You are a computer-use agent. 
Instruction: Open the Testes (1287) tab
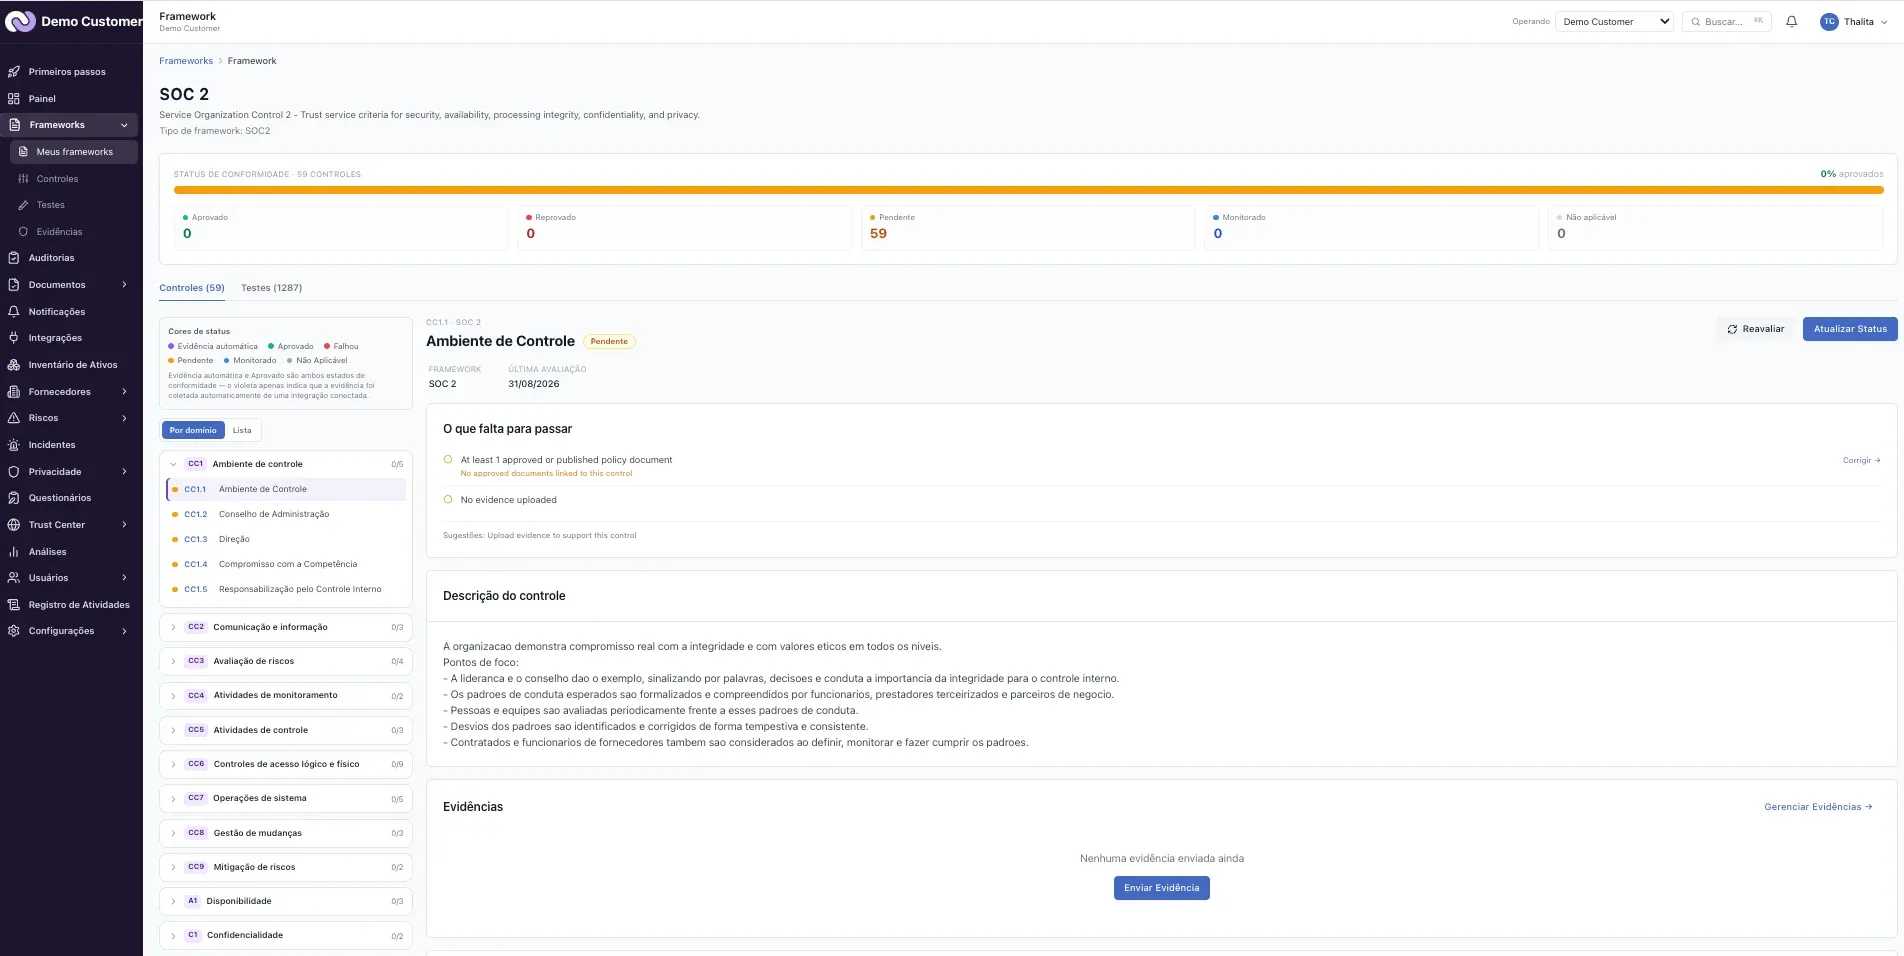pos(271,288)
